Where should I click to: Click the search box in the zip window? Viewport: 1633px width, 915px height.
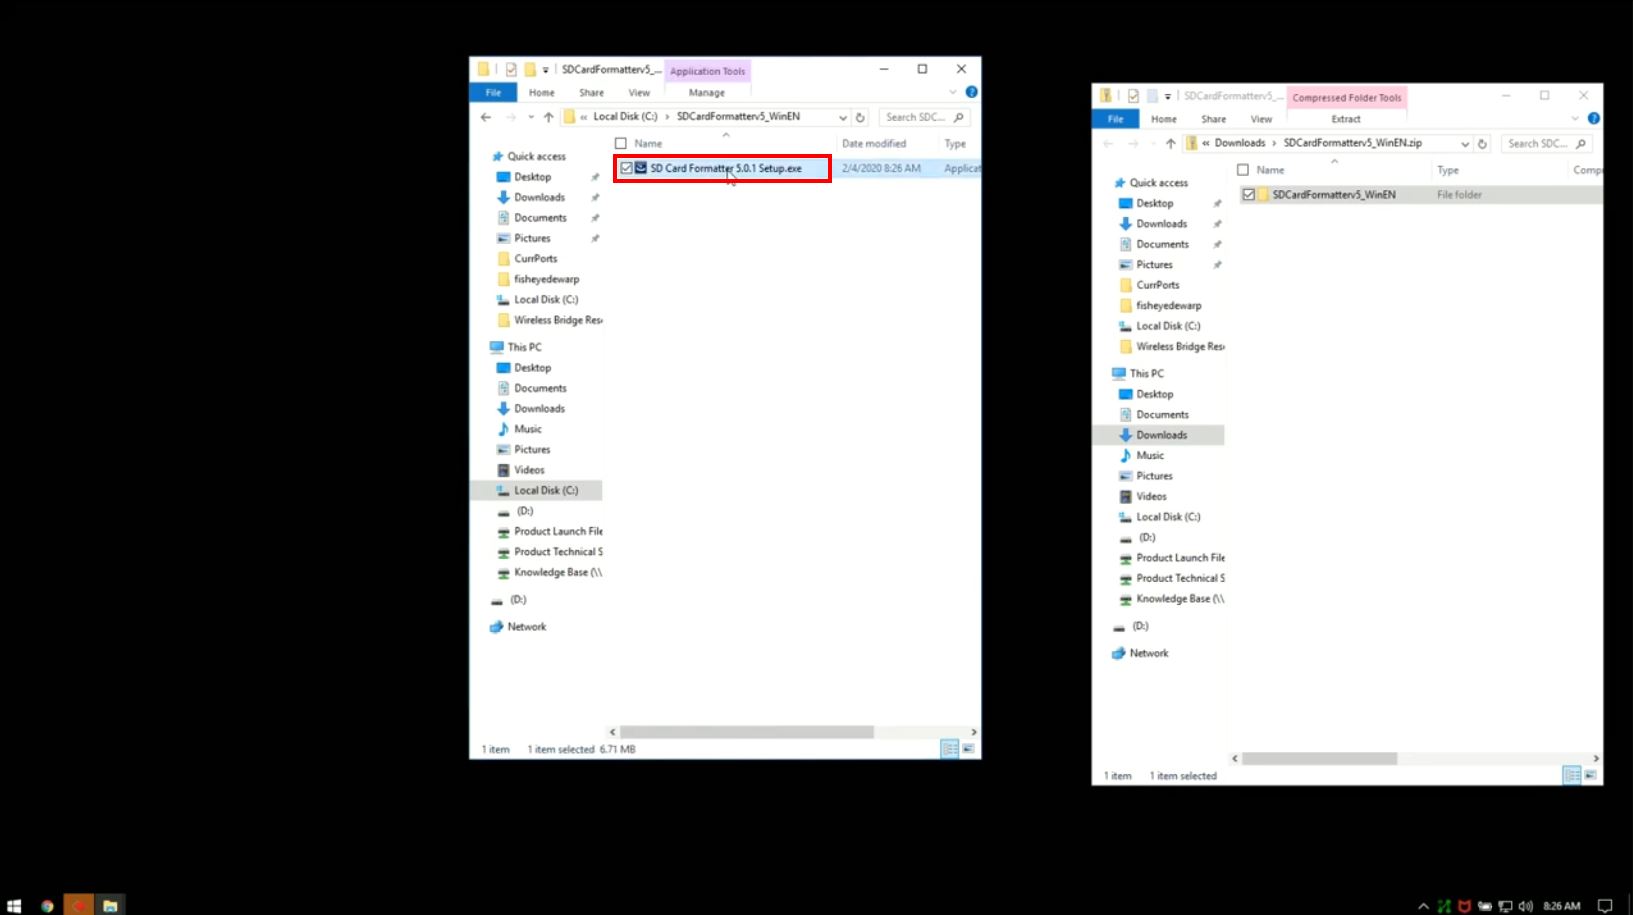point(1546,144)
